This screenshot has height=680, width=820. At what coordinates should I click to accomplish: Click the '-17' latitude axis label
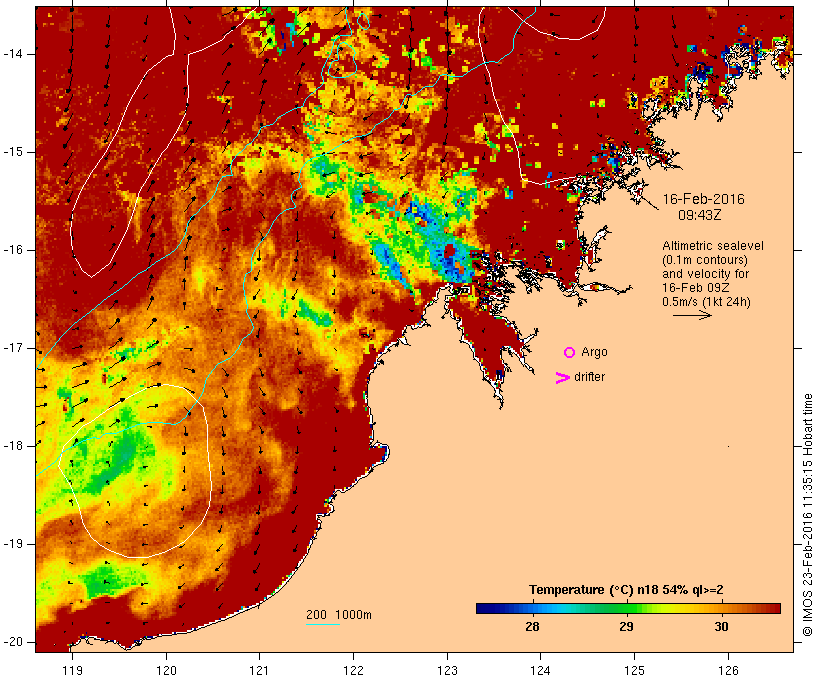click(x=13, y=348)
